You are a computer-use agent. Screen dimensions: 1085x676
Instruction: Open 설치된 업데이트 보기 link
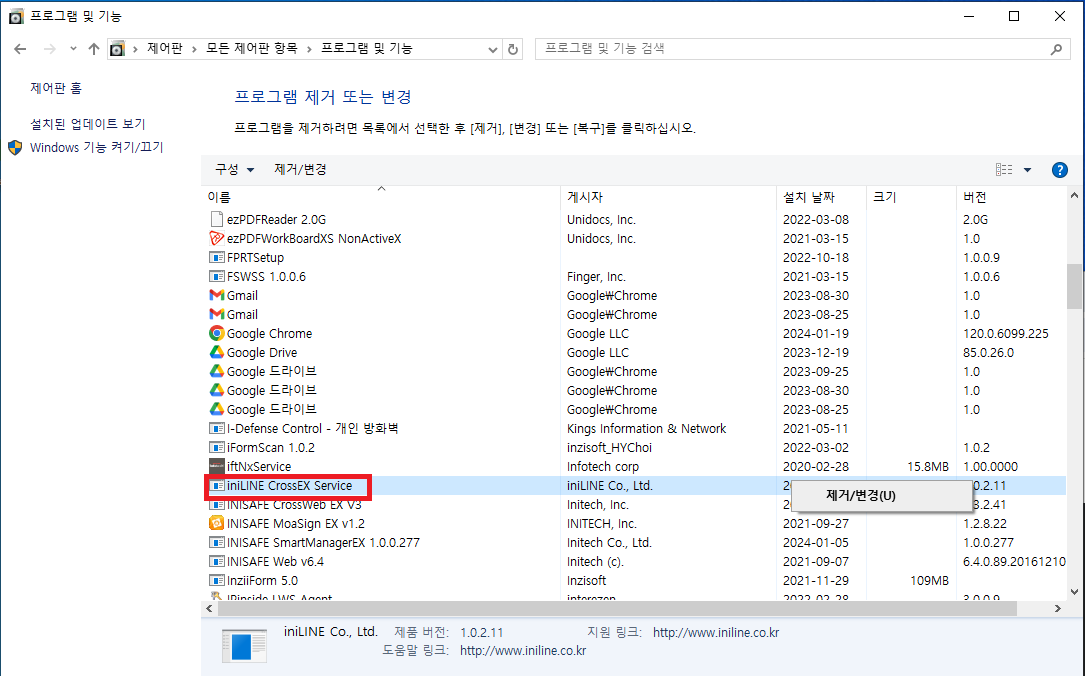pyautogui.click(x=88, y=124)
